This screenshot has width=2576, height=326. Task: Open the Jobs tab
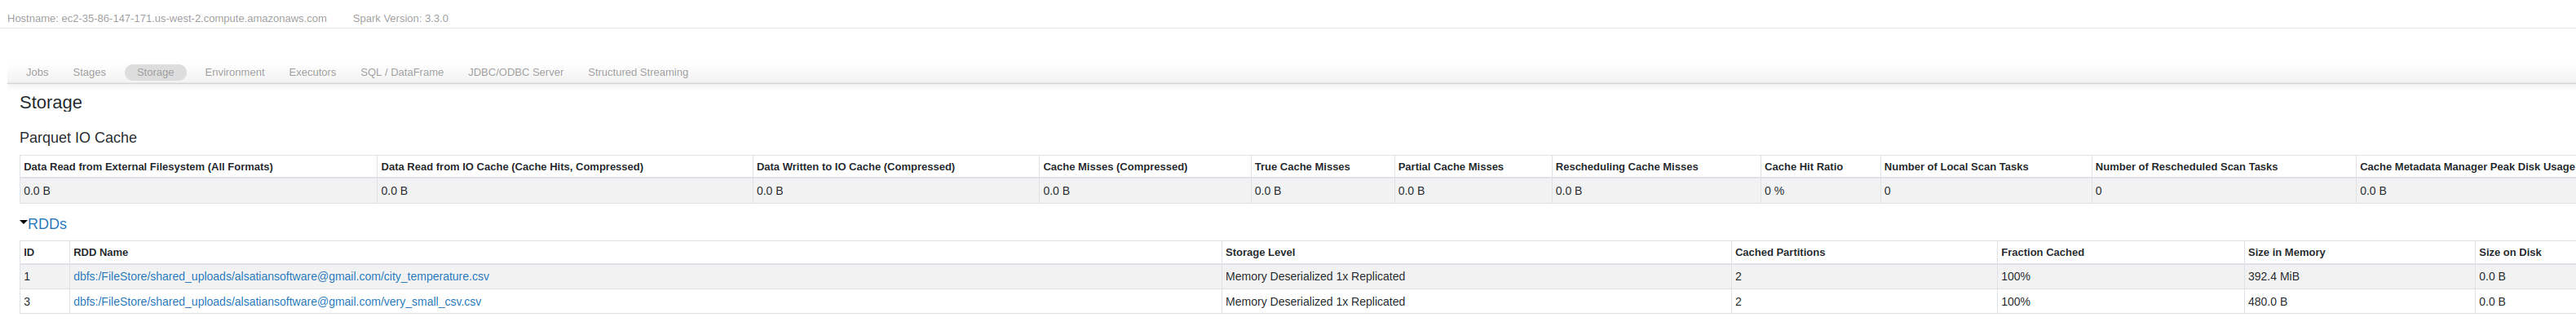pyautogui.click(x=37, y=72)
